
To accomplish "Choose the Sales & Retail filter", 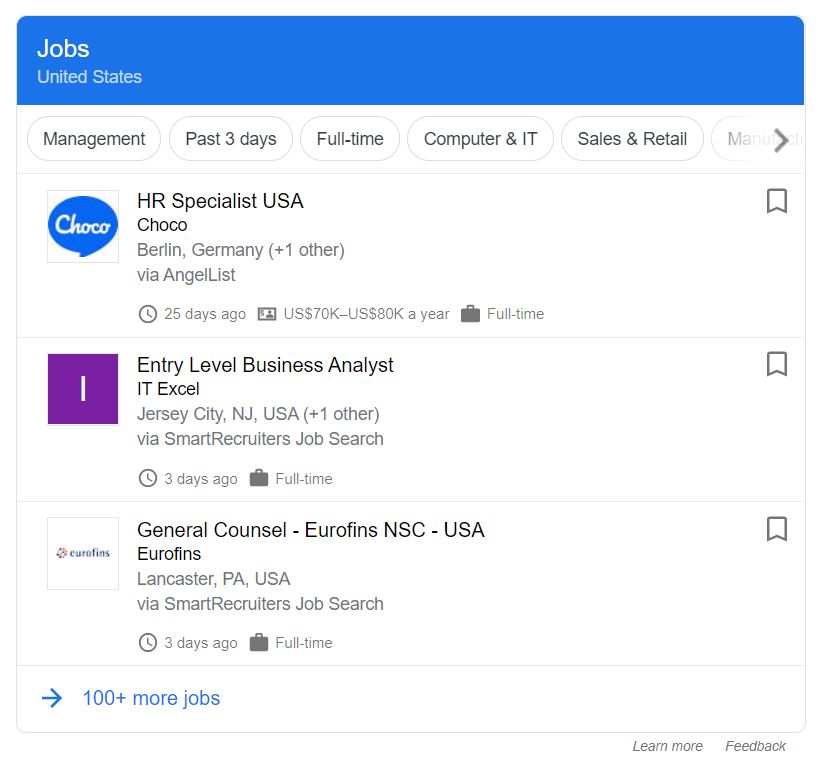I will pos(632,139).
